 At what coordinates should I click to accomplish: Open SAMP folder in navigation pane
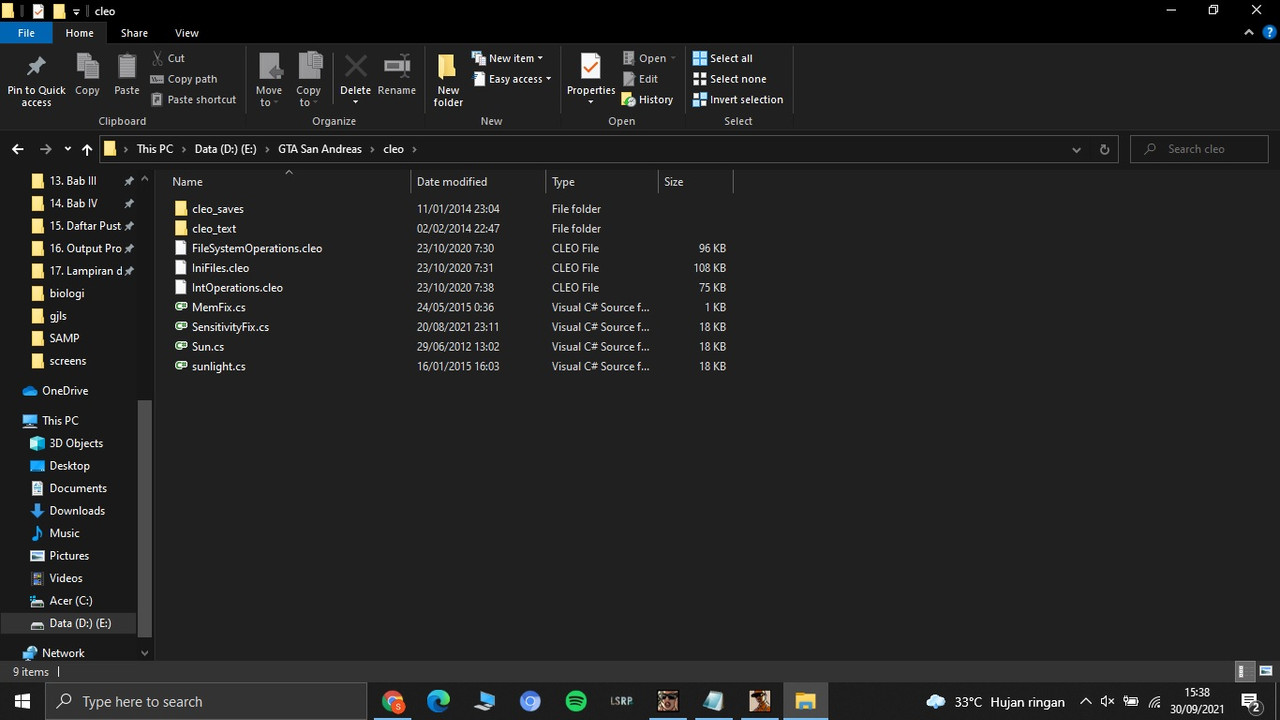pos(64,338)
